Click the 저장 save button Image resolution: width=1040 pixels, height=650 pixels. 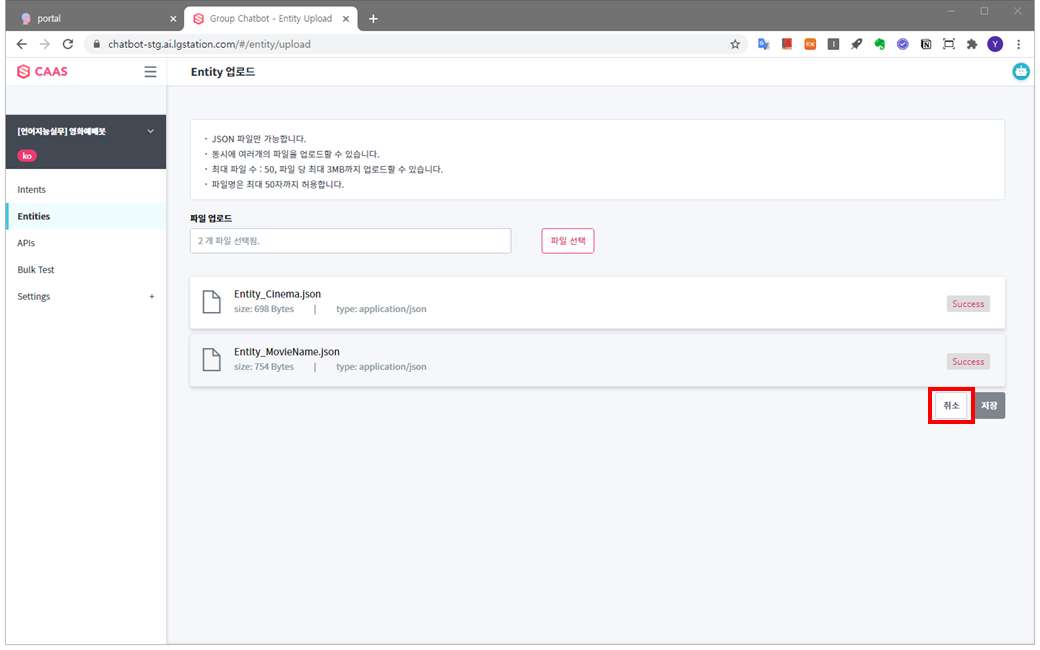(x=989, y=406)
